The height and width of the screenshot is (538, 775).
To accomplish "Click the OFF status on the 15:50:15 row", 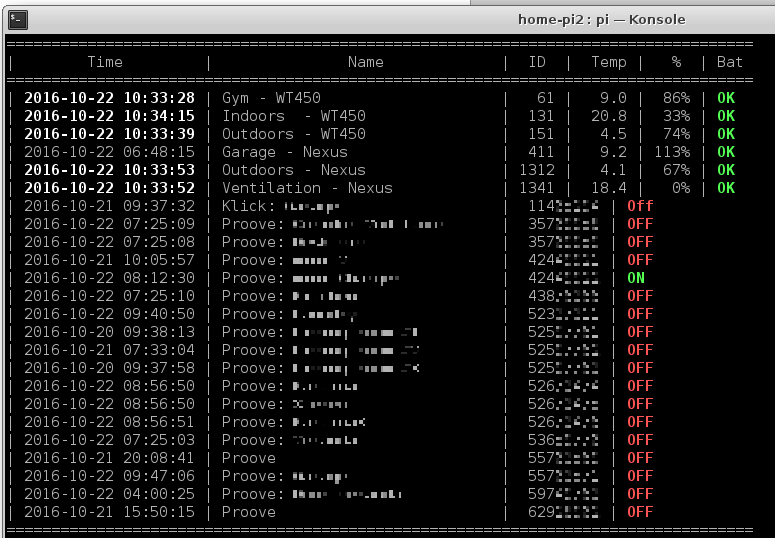I will pyautogui.click(x=640, y=512).
